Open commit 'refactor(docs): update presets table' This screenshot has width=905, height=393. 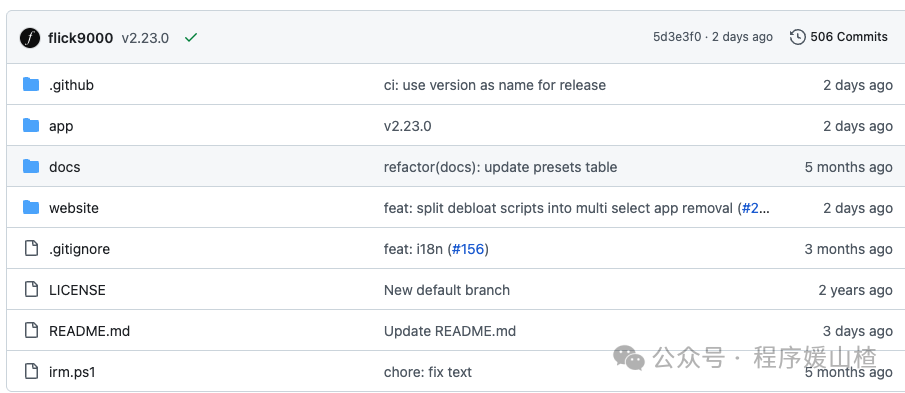pyautogui.click(x=500, y=167)
